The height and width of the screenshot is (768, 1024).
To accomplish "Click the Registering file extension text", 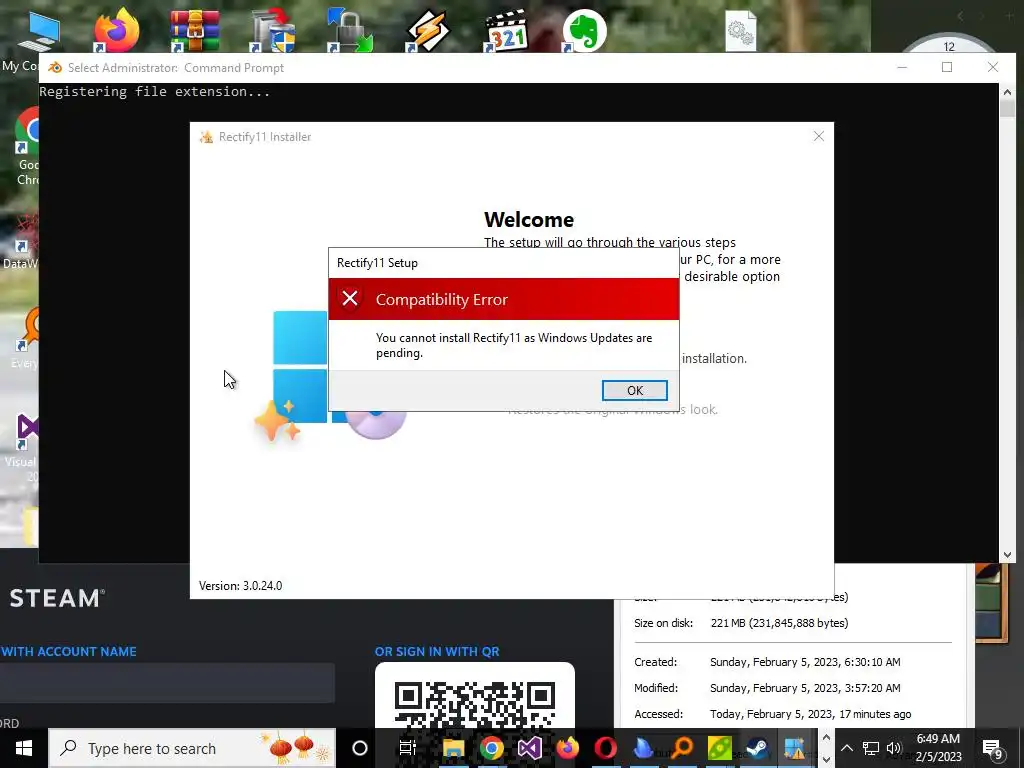I will [x=155, y=91].
